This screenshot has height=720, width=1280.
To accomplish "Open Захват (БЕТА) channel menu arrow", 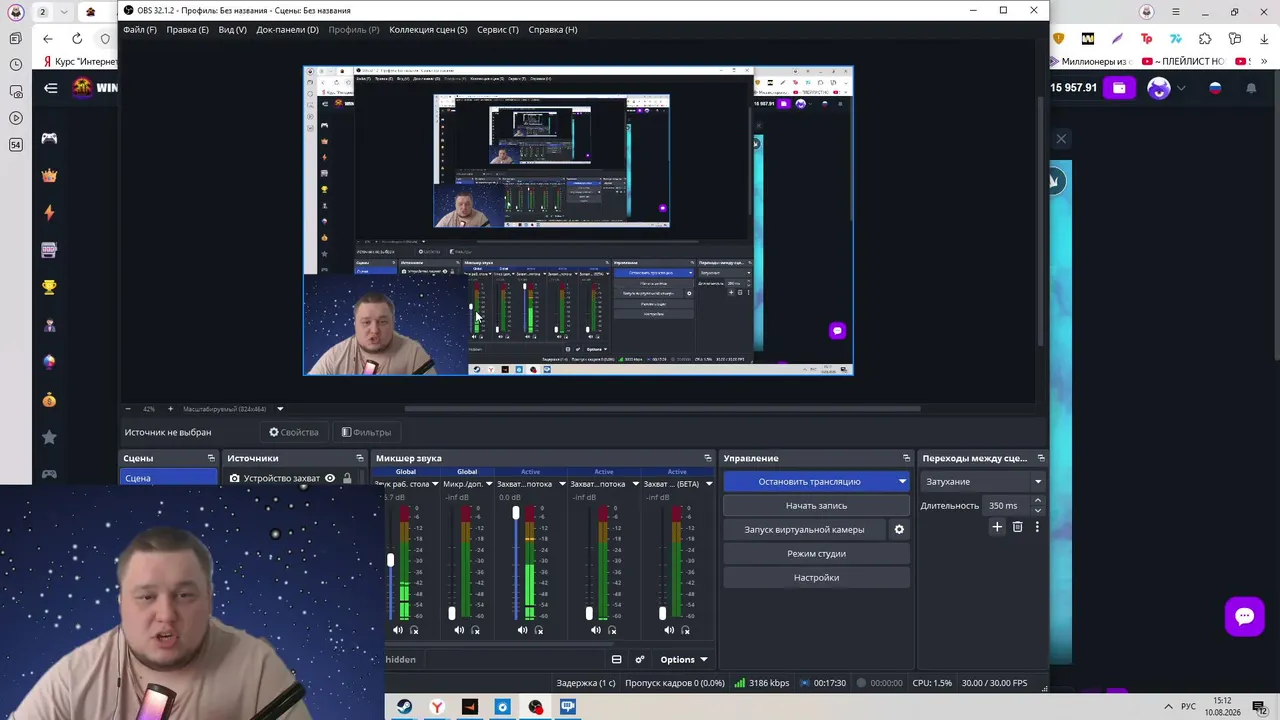I will [x=709, y=484].
